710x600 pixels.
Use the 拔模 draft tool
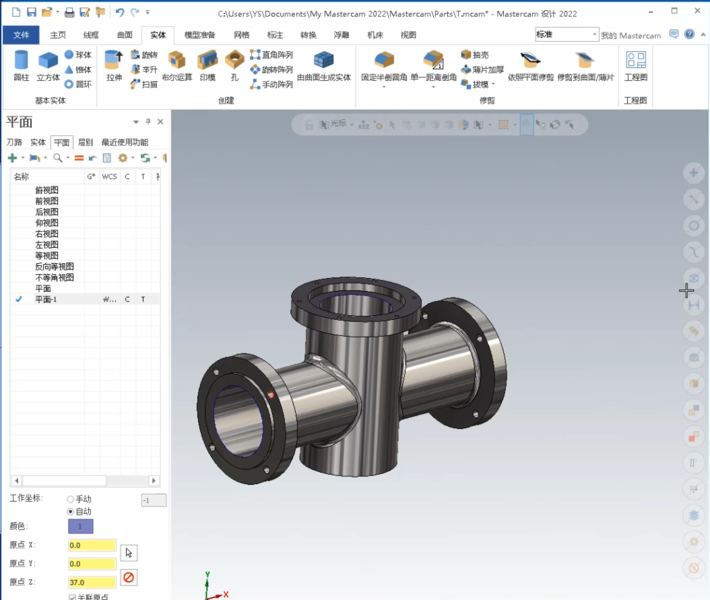click(x=475, y=84)
